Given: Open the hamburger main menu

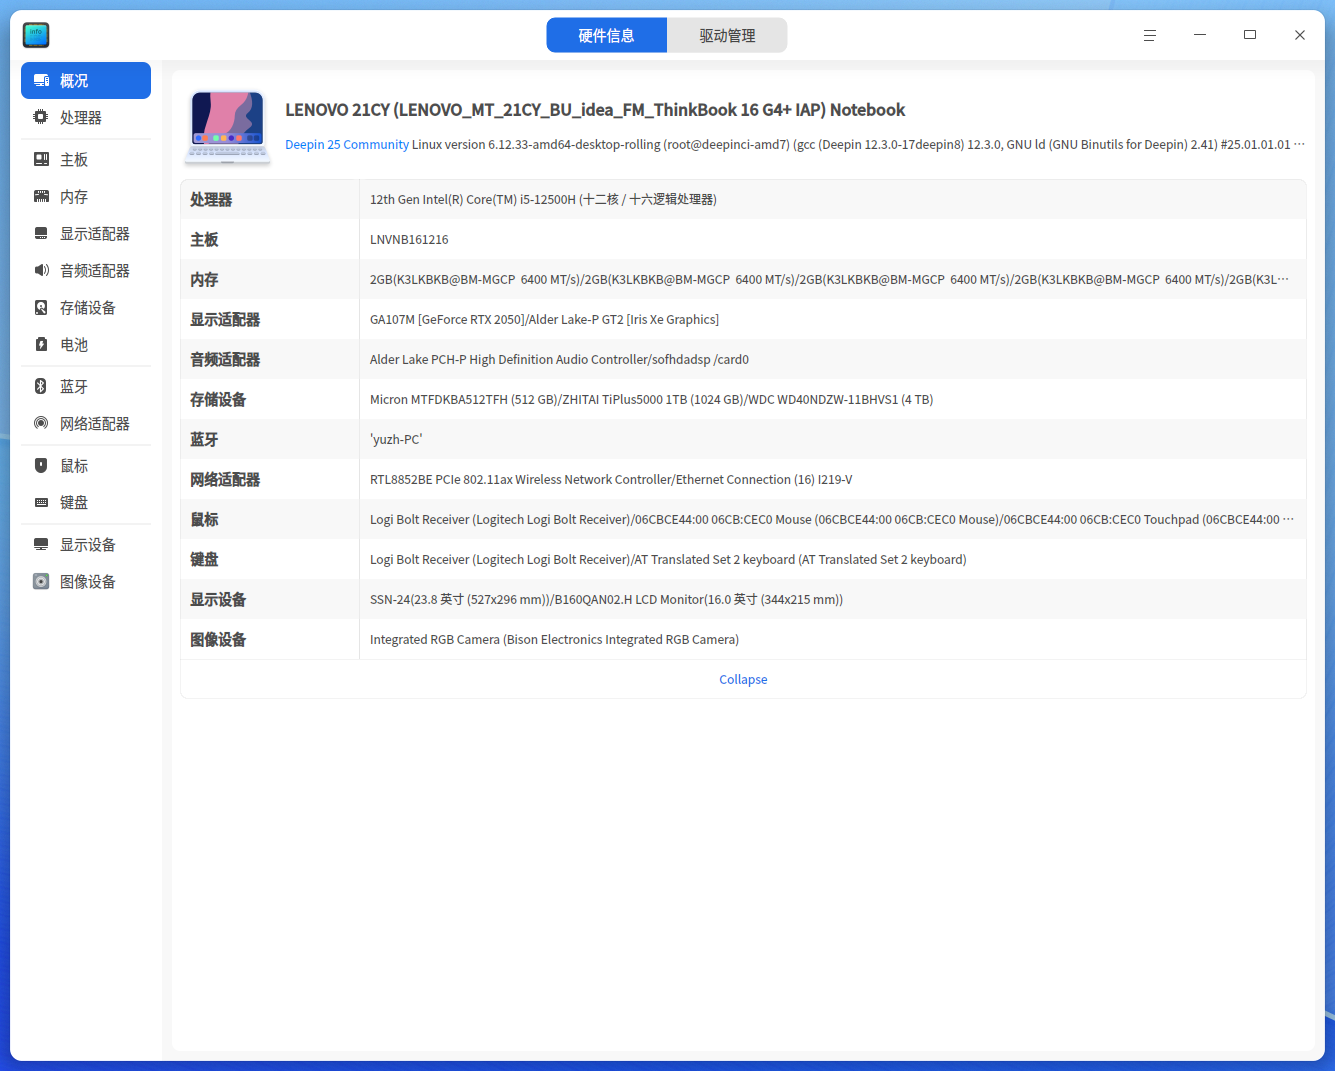Looking at the screenshot, I should click(1150, 35).
